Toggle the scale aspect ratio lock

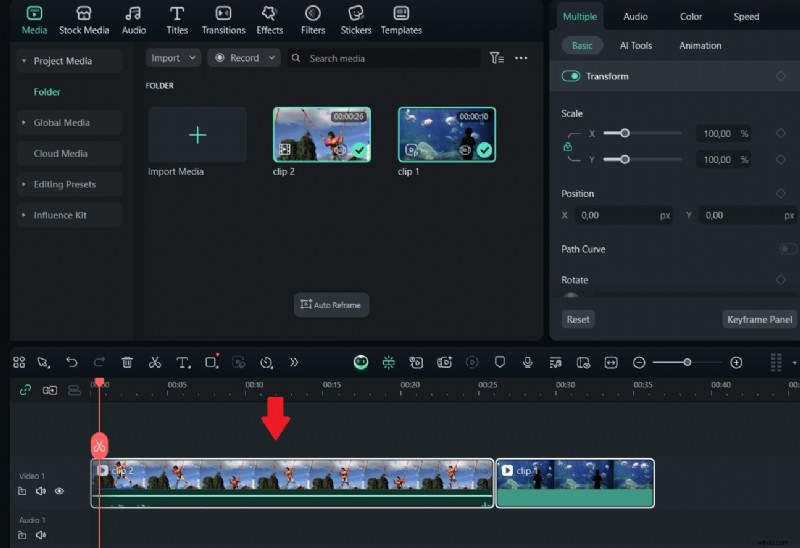point(567,147)
